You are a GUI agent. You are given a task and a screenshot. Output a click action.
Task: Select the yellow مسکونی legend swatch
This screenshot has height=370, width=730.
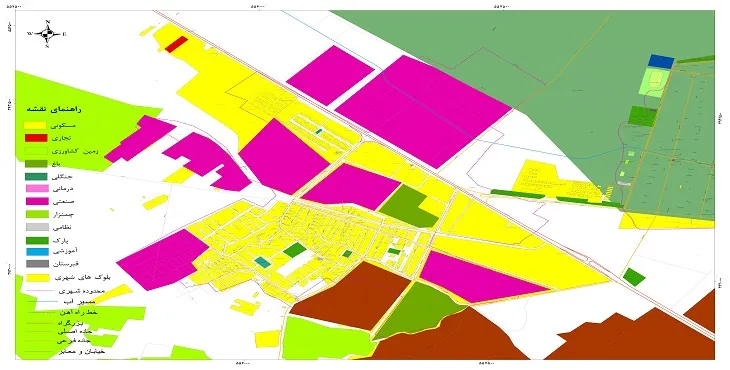35,125
